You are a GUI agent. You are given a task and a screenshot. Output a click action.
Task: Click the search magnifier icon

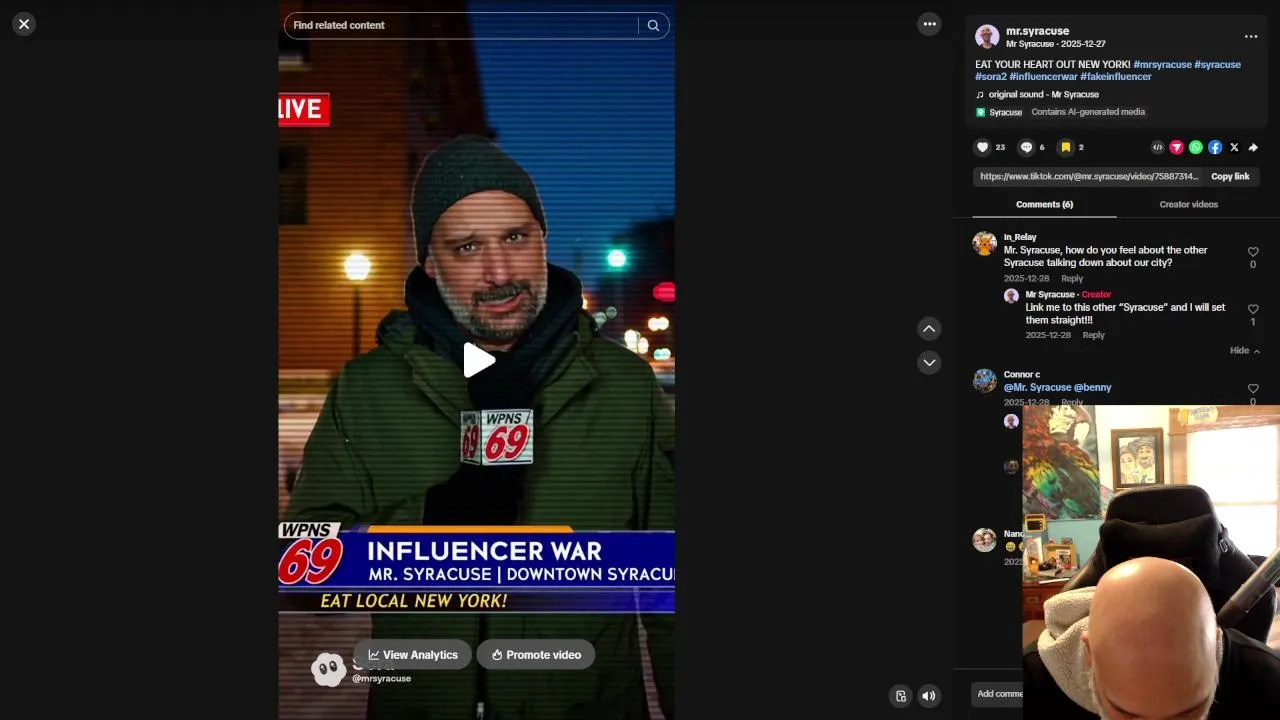653,26
